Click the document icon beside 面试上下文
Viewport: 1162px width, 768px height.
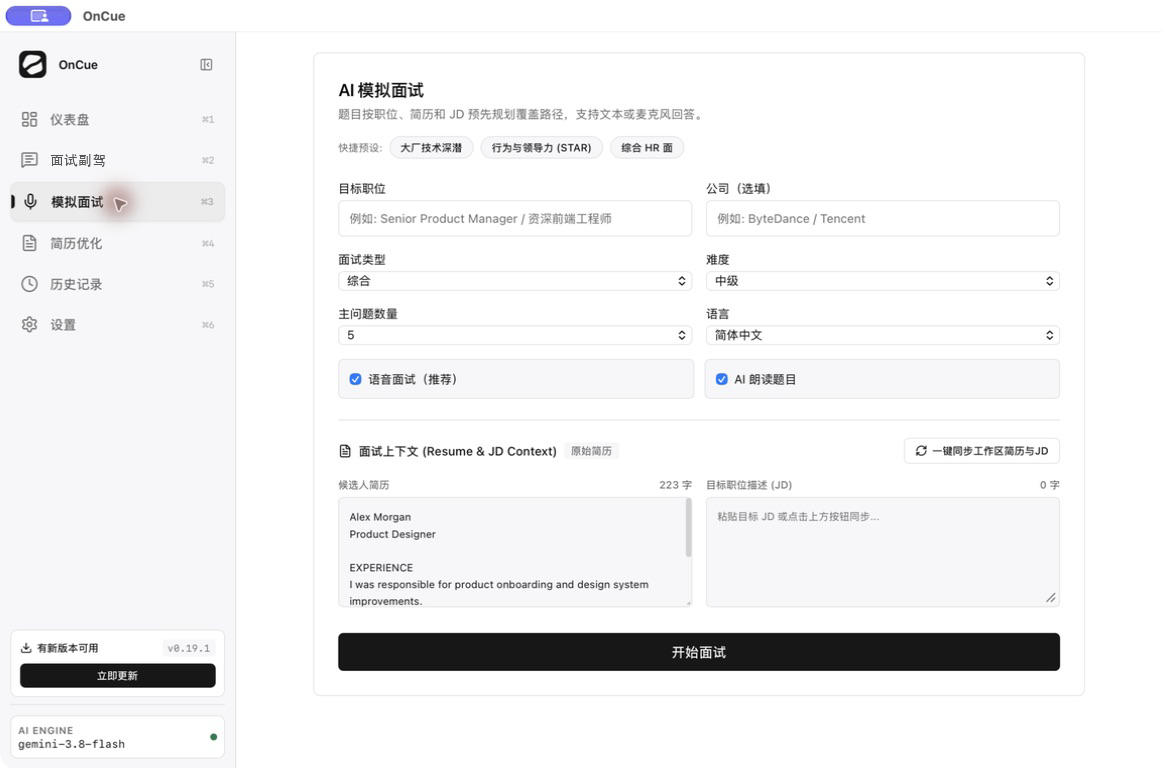pos(345,451)
